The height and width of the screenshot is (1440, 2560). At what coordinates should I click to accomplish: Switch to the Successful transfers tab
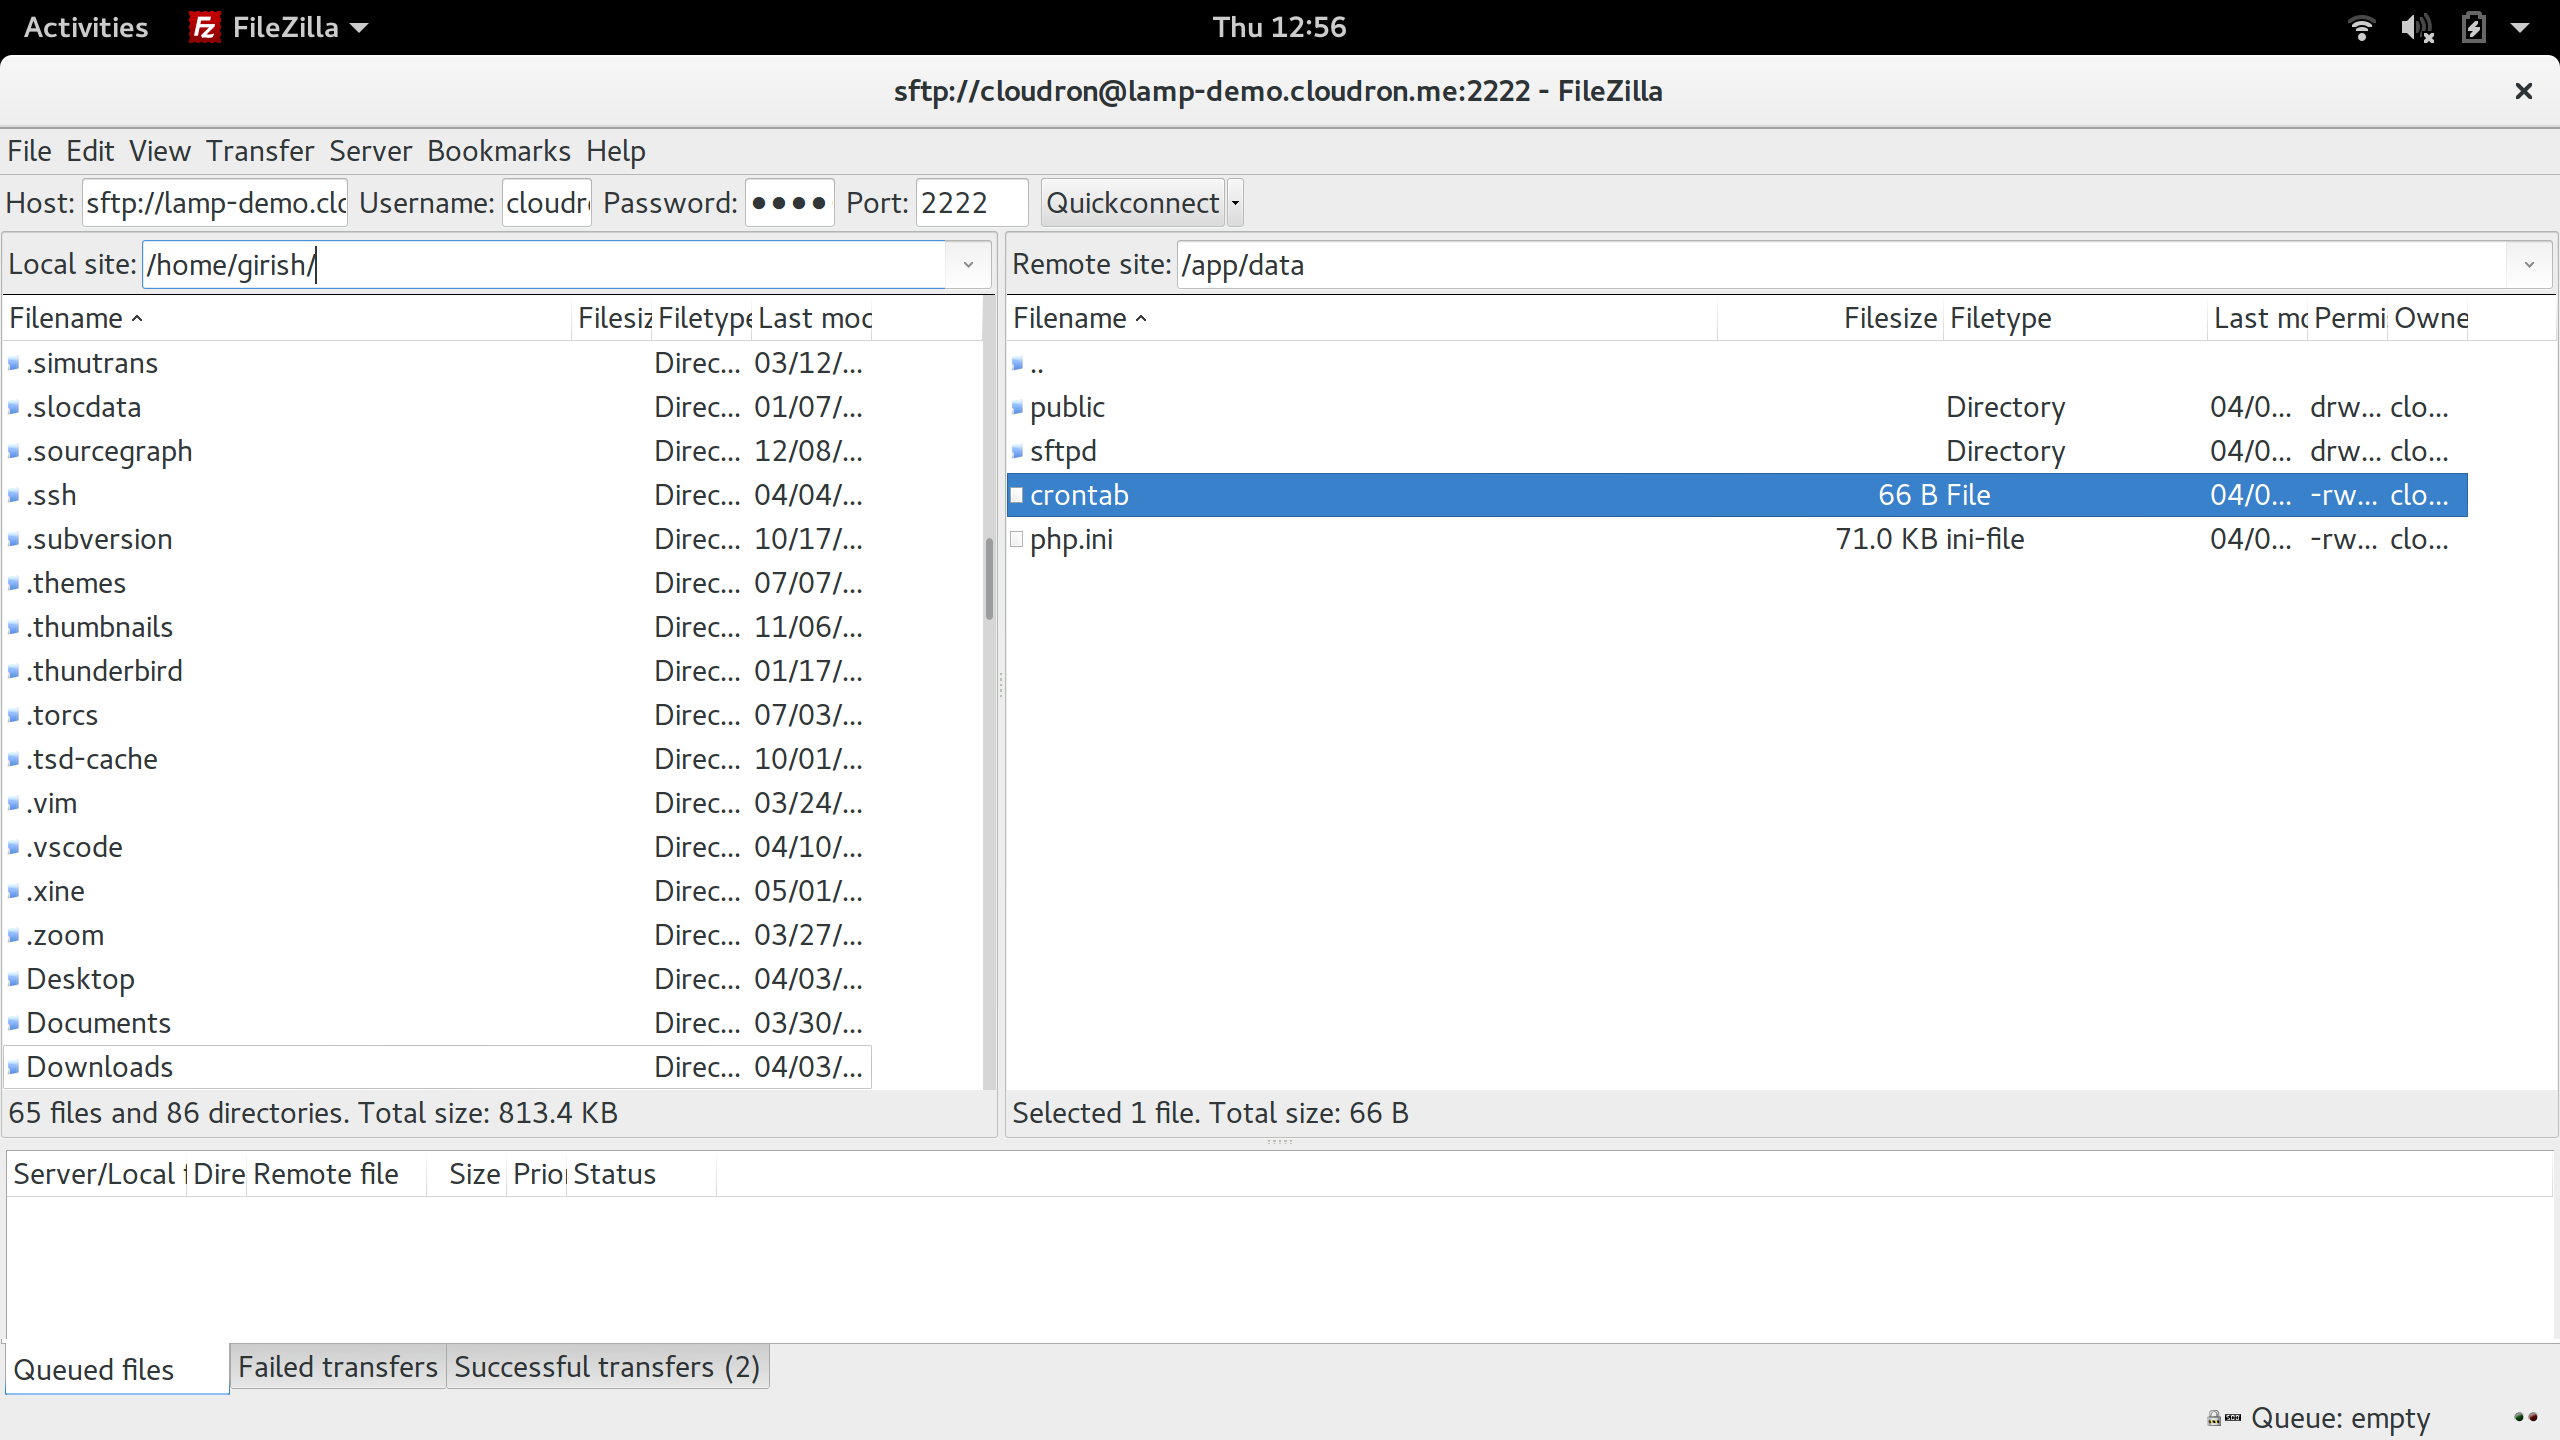607,1367
